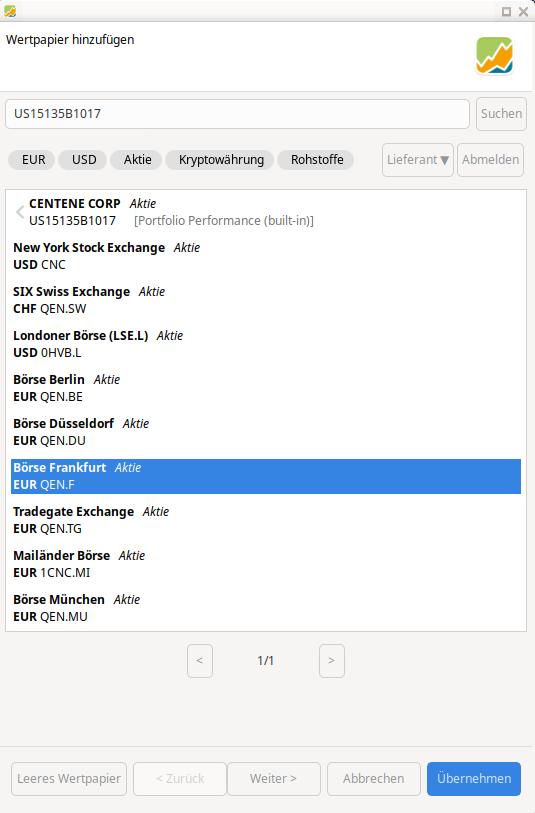
Task: Click the Zurück button
Action: click(x=180, y=779)
